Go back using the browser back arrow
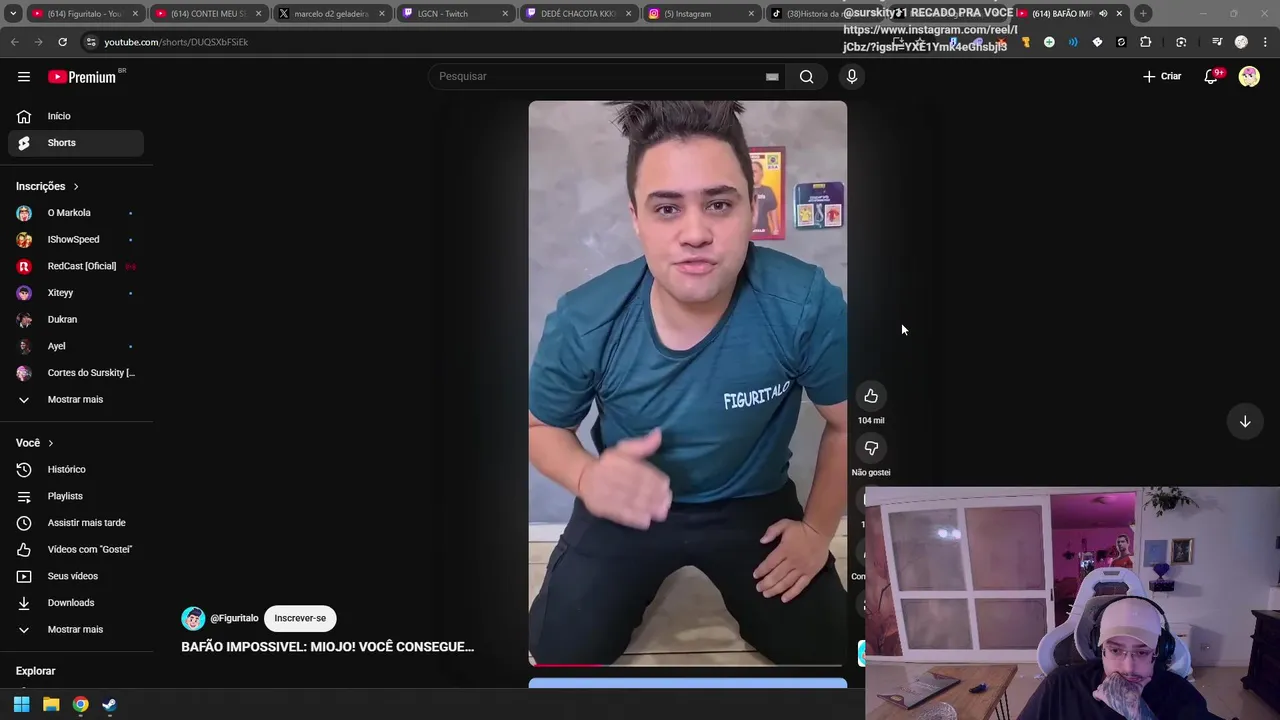 tap(14, 42)
